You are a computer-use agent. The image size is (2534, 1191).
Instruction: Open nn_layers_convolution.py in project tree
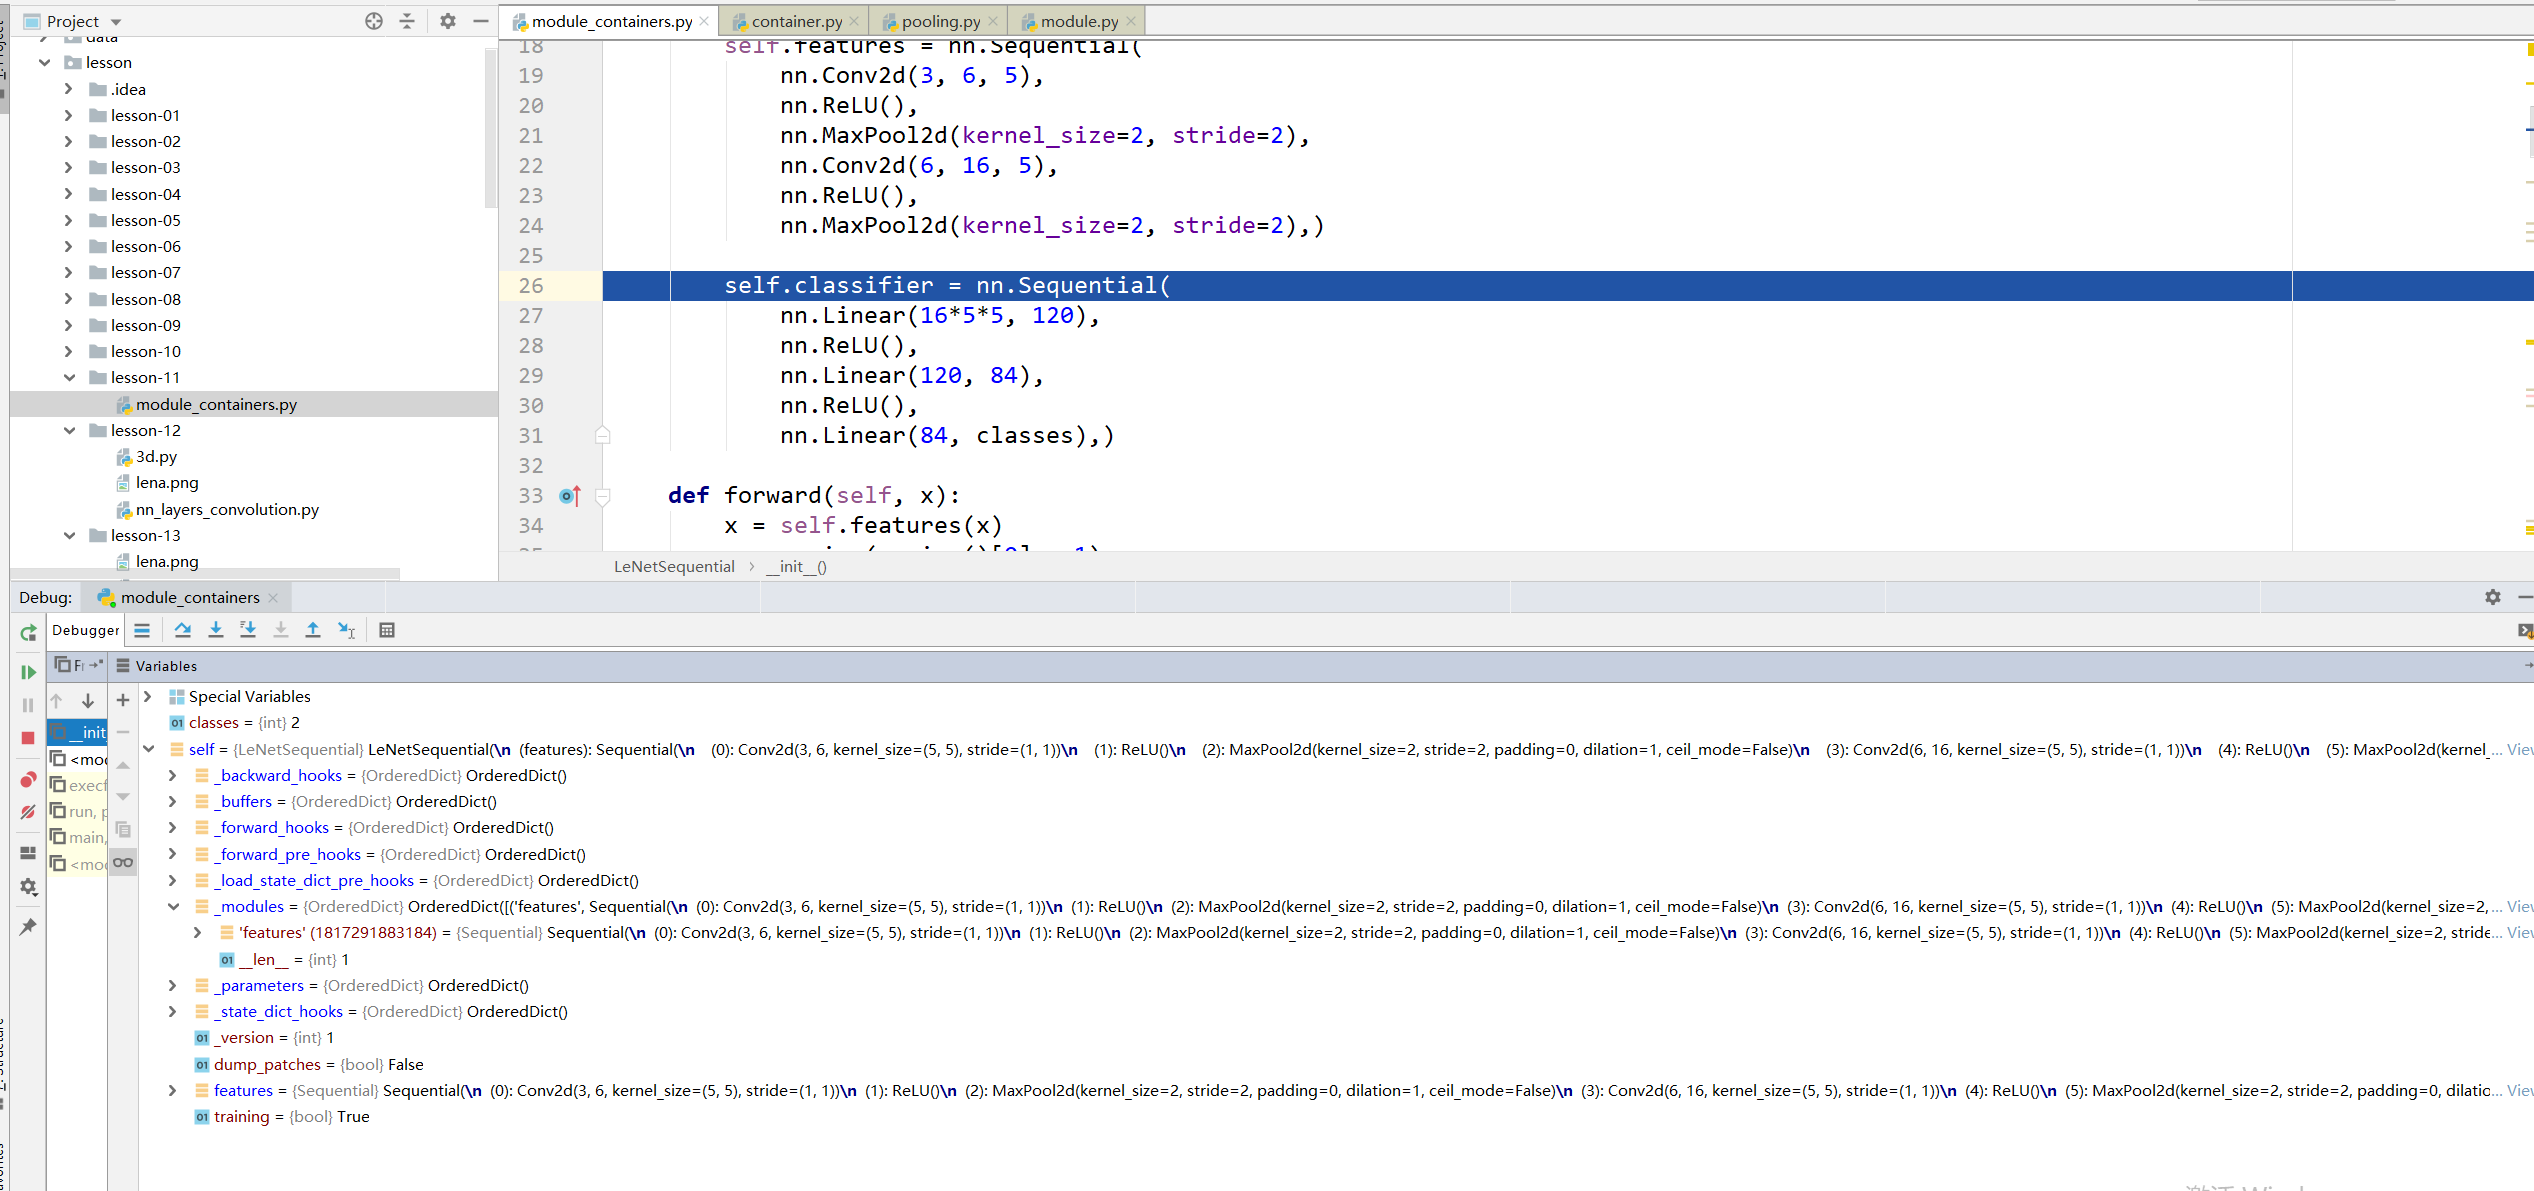coord(227,509)
